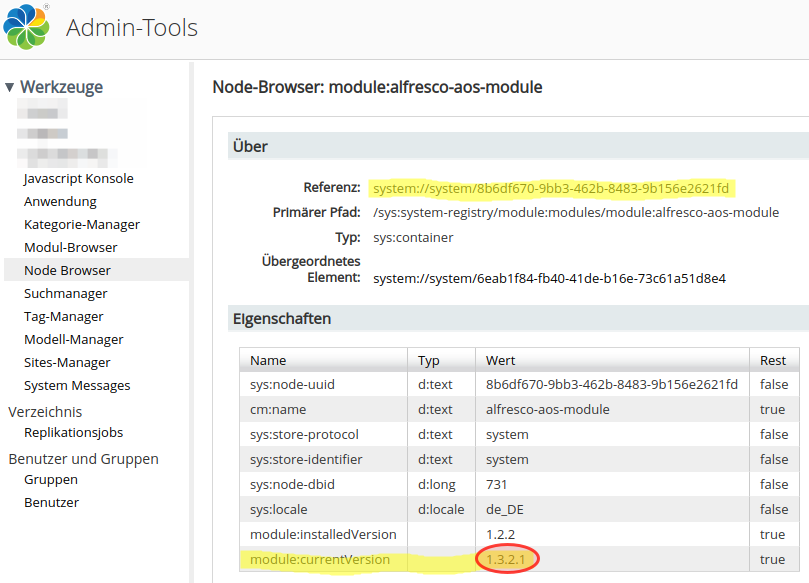The image size is (809, 583).
Task: Click the sys:container type value
Action: (x=413, y=237)
